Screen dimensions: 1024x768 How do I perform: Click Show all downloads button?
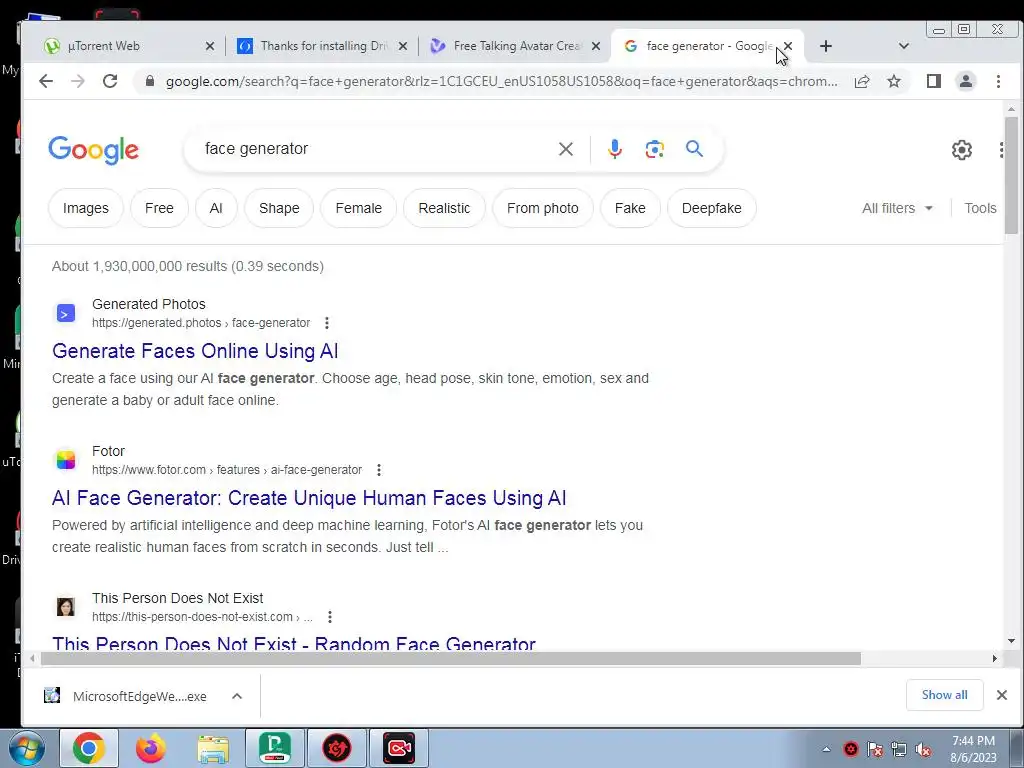(944, 695)
